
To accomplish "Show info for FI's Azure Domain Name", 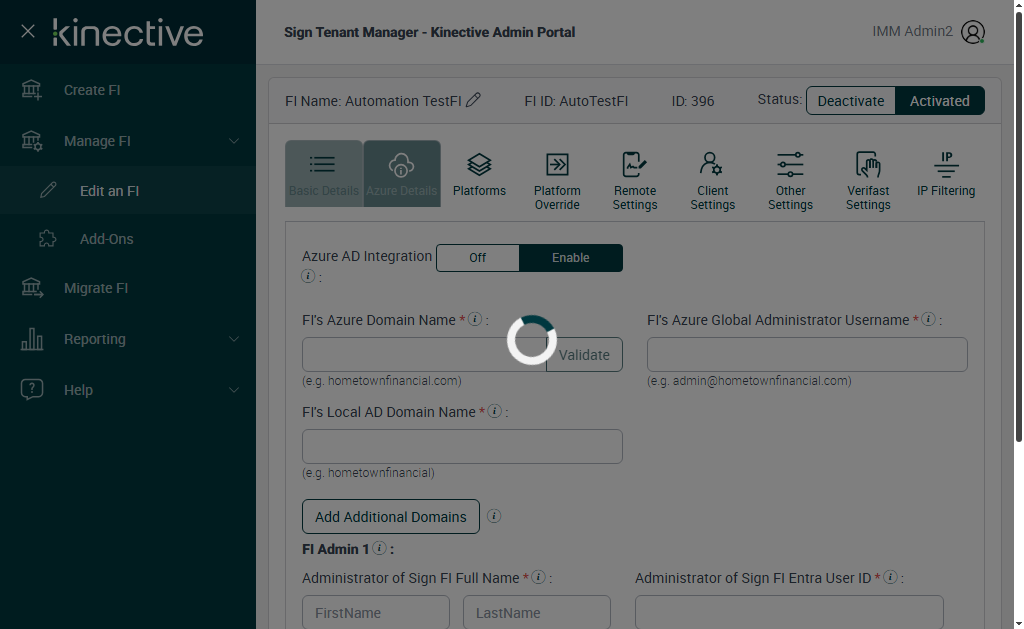I will 475,319.
